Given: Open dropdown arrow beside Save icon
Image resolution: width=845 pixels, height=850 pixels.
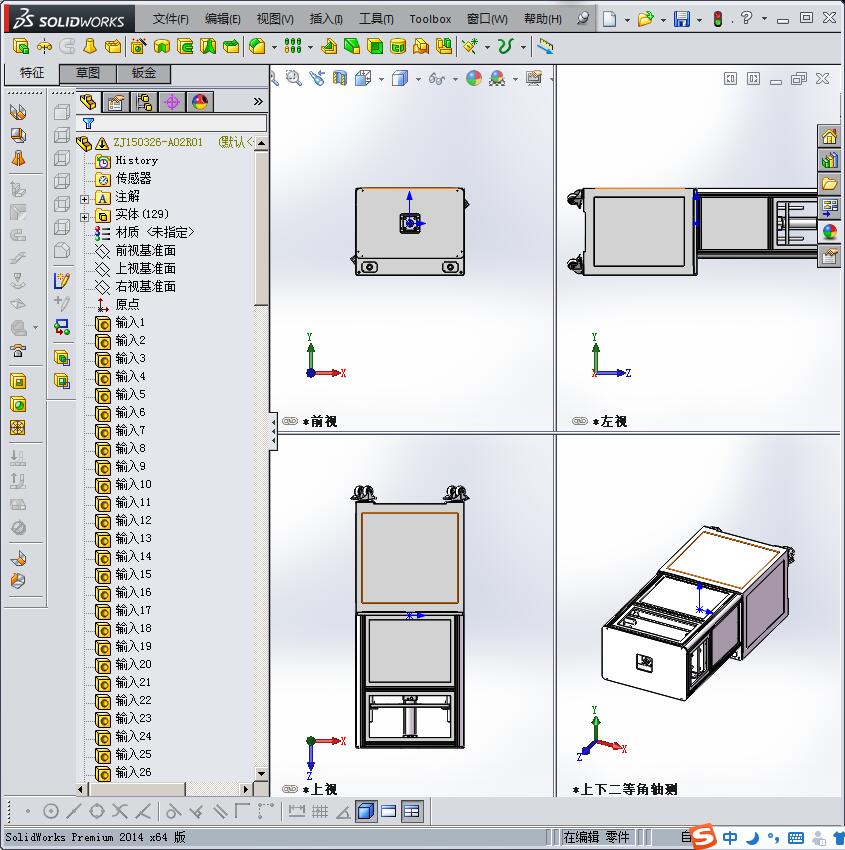Looking at the screenshot, I should coord(699,20).
